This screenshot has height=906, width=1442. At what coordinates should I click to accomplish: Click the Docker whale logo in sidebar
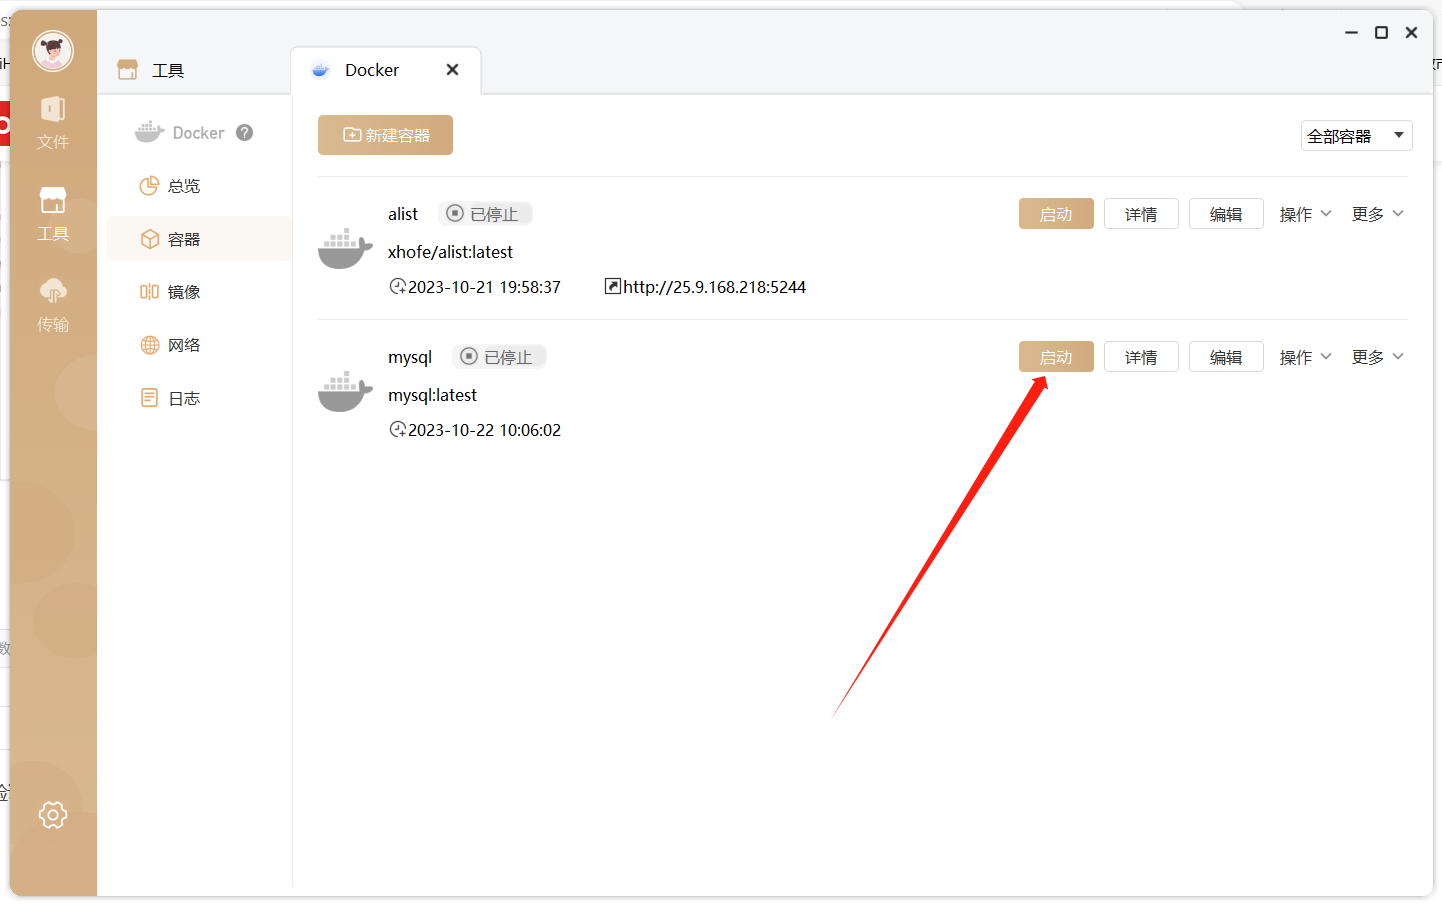pos(150,132)
